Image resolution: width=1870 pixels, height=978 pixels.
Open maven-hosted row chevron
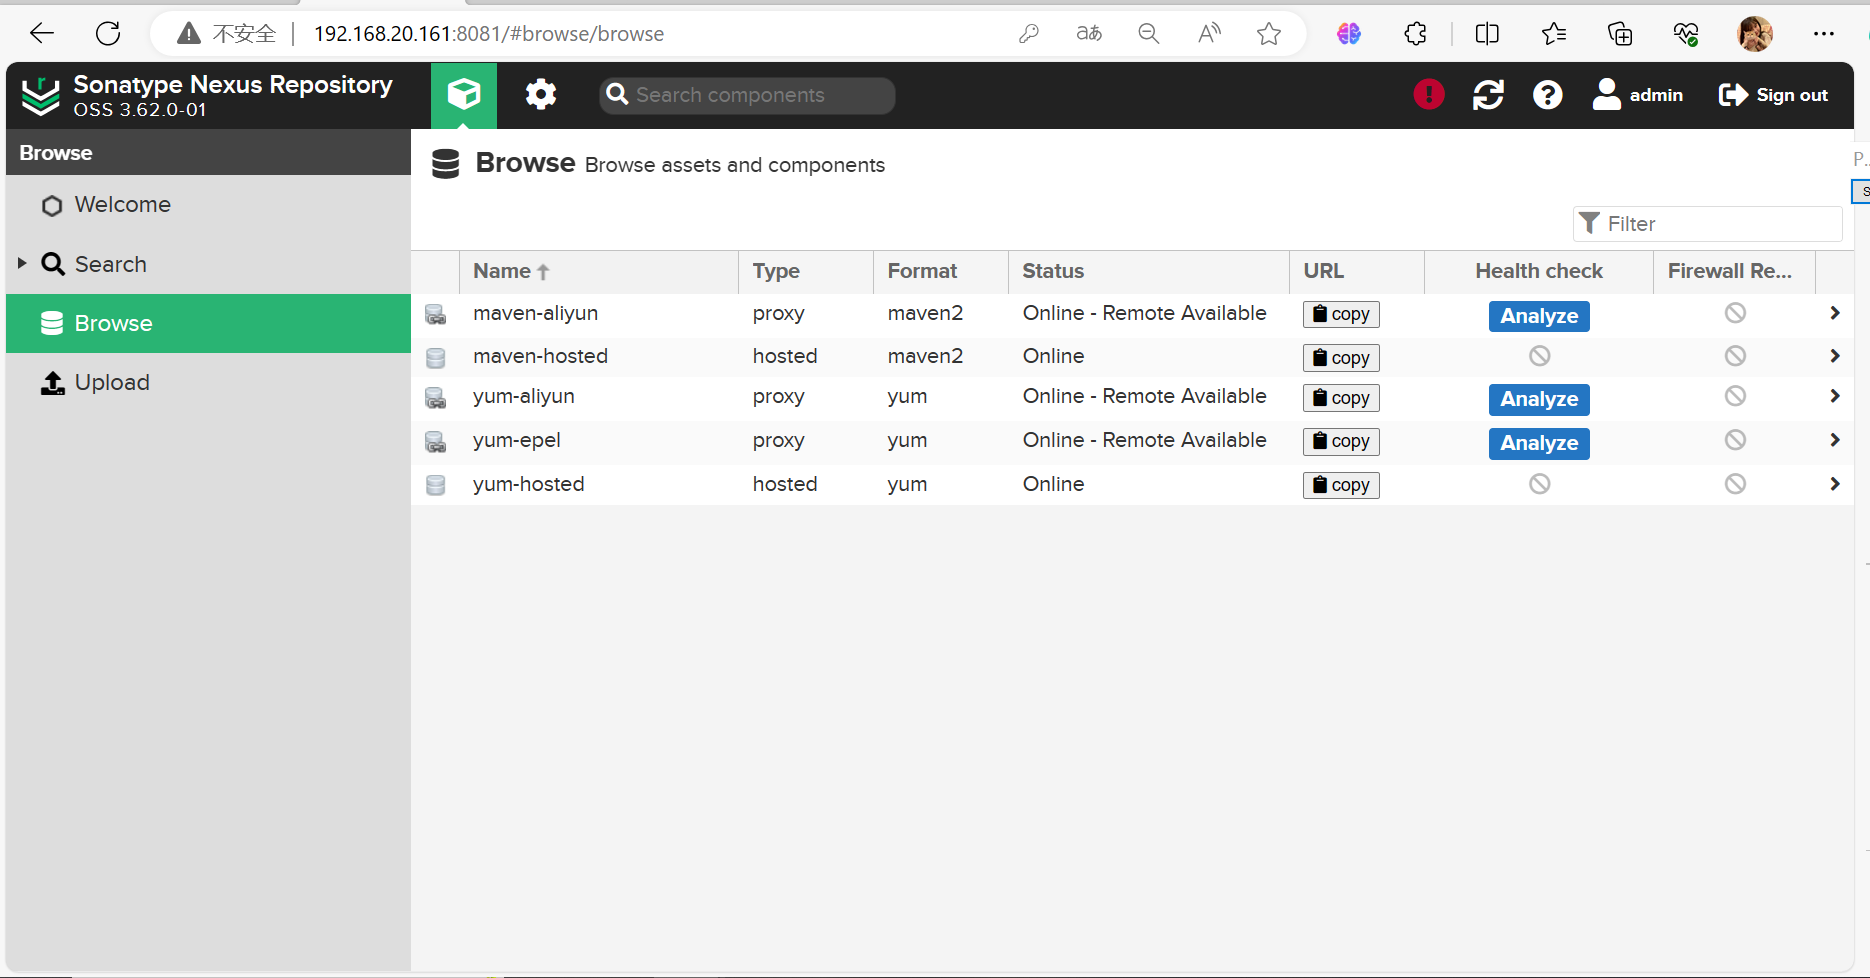coord(1834,356)
